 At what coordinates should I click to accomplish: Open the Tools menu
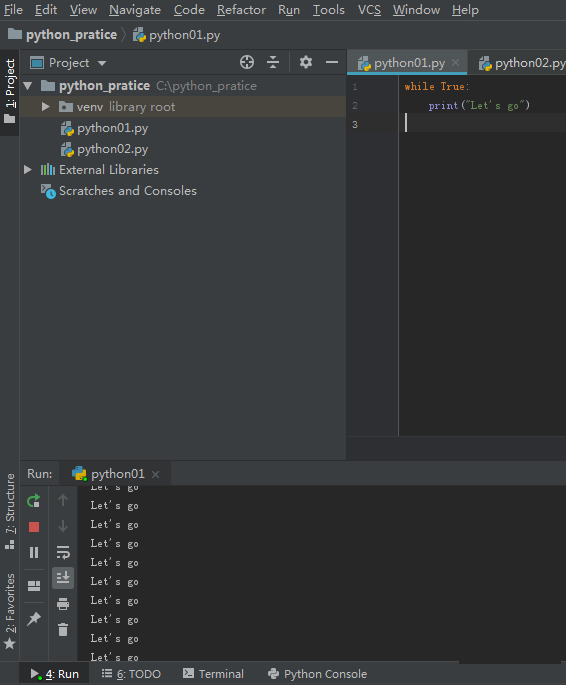click(x=329, y=10)
